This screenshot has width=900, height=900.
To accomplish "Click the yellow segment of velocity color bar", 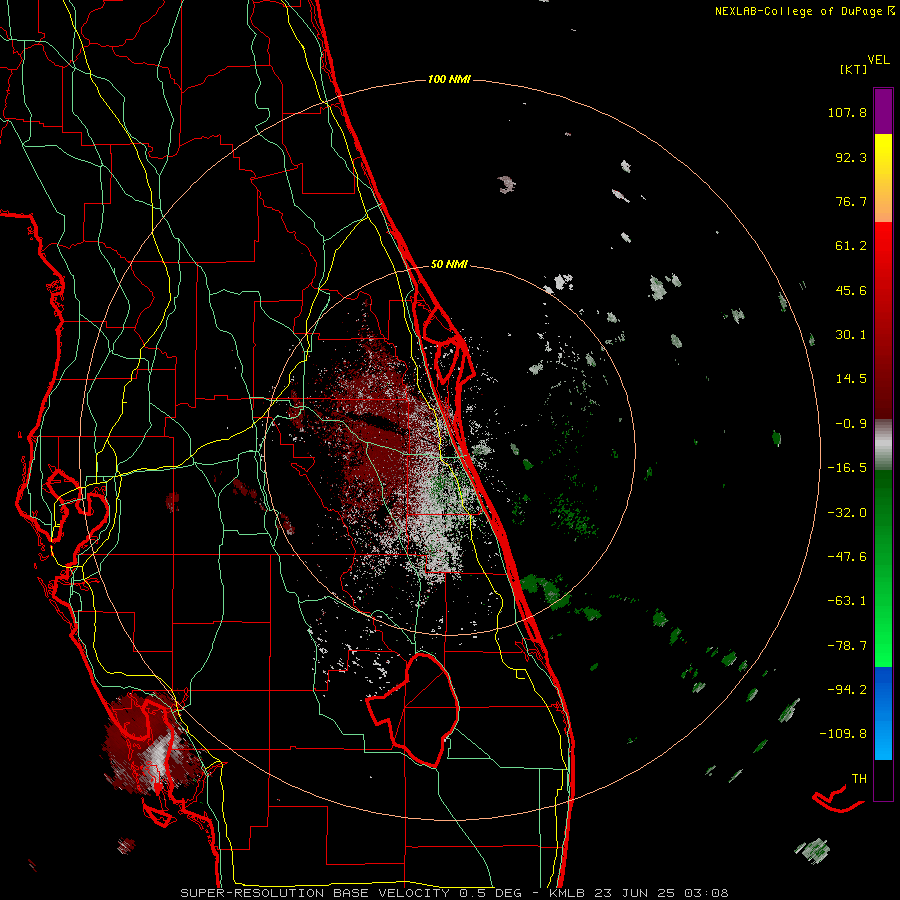I will click(883, 156).
